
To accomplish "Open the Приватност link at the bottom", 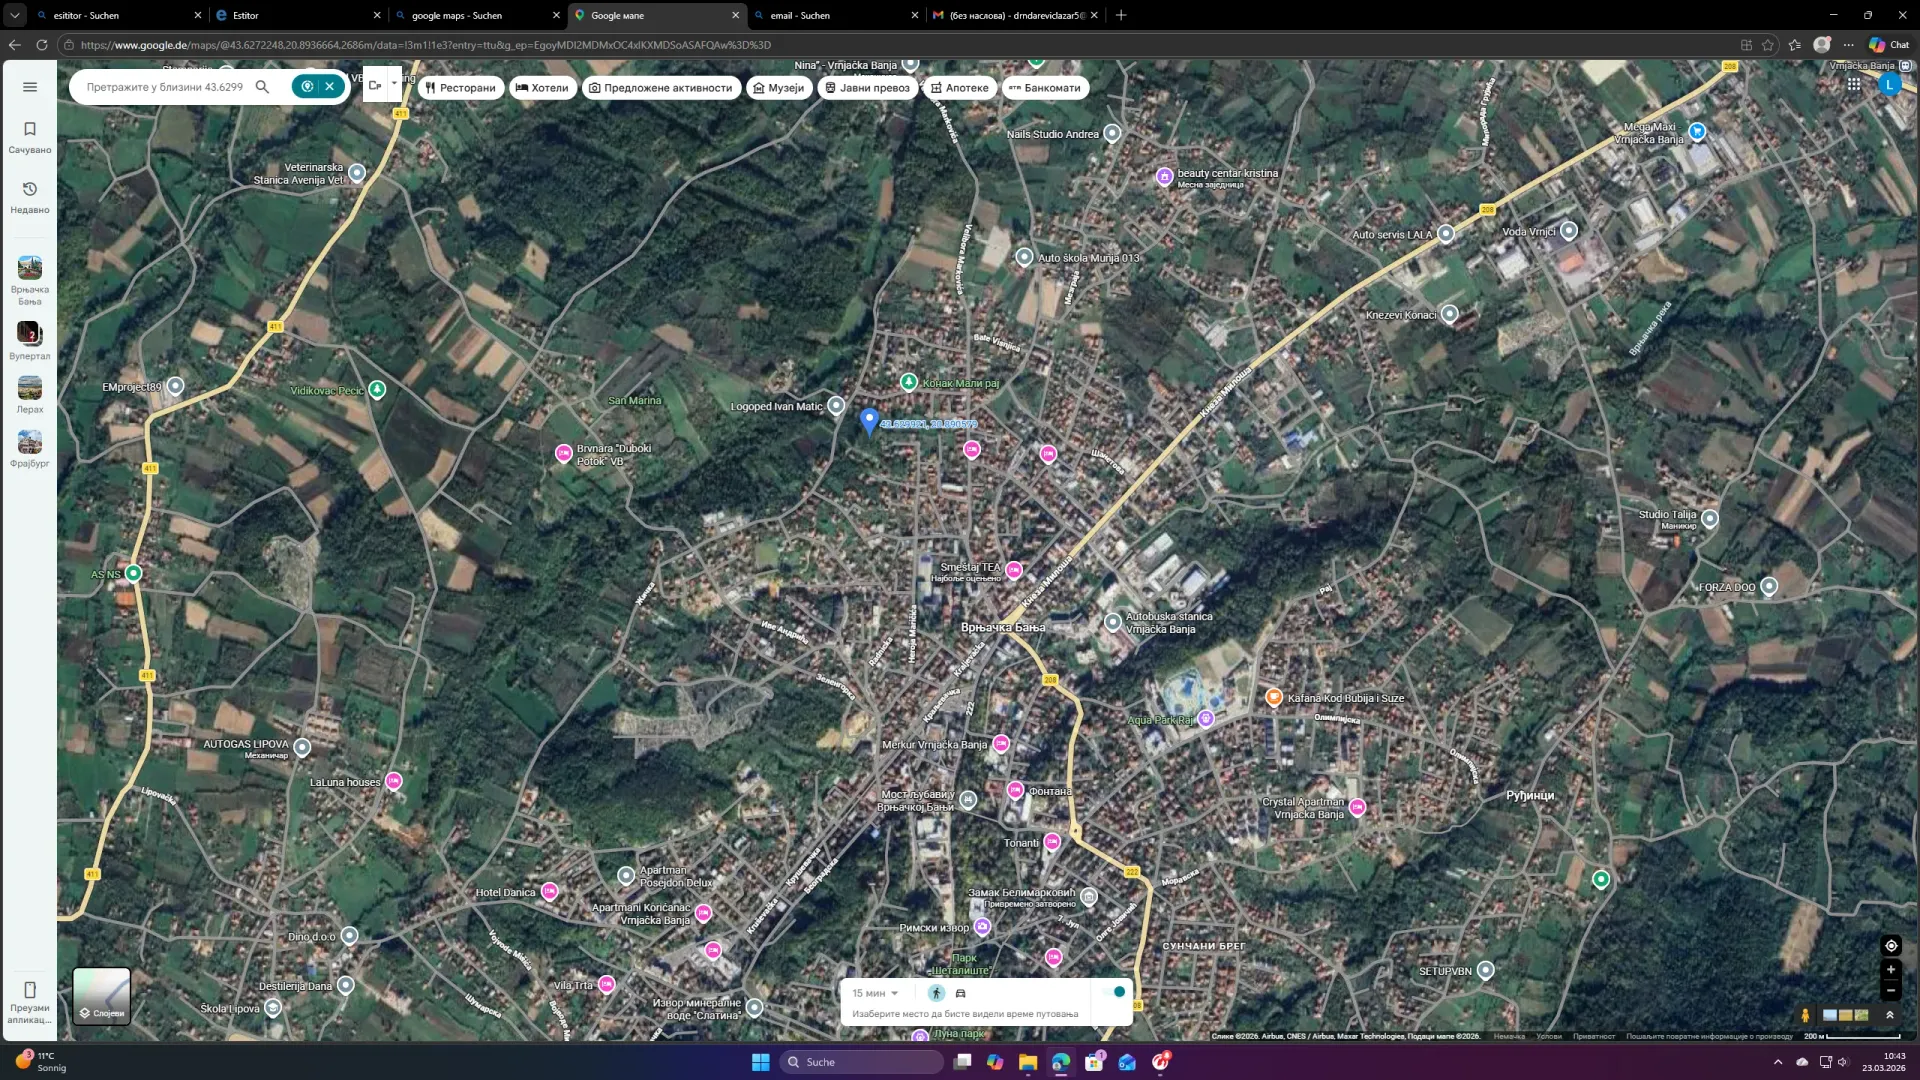I will click(x=1595, y=1036).
